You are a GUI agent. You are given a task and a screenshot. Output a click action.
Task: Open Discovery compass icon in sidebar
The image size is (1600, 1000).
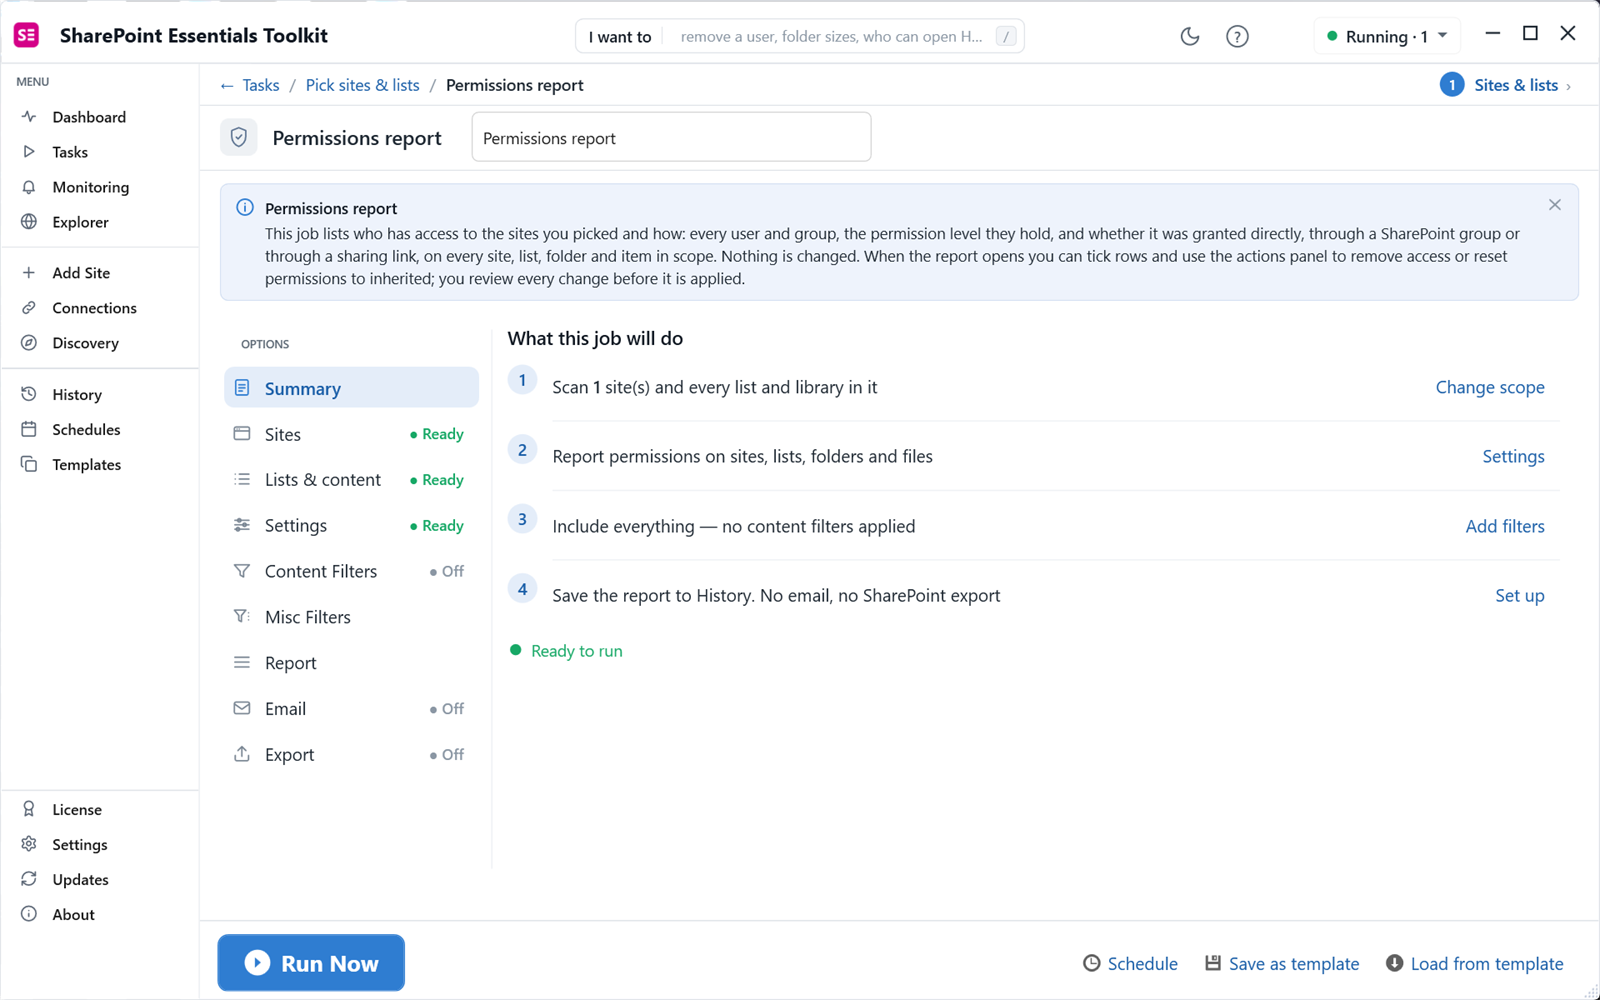29,343
